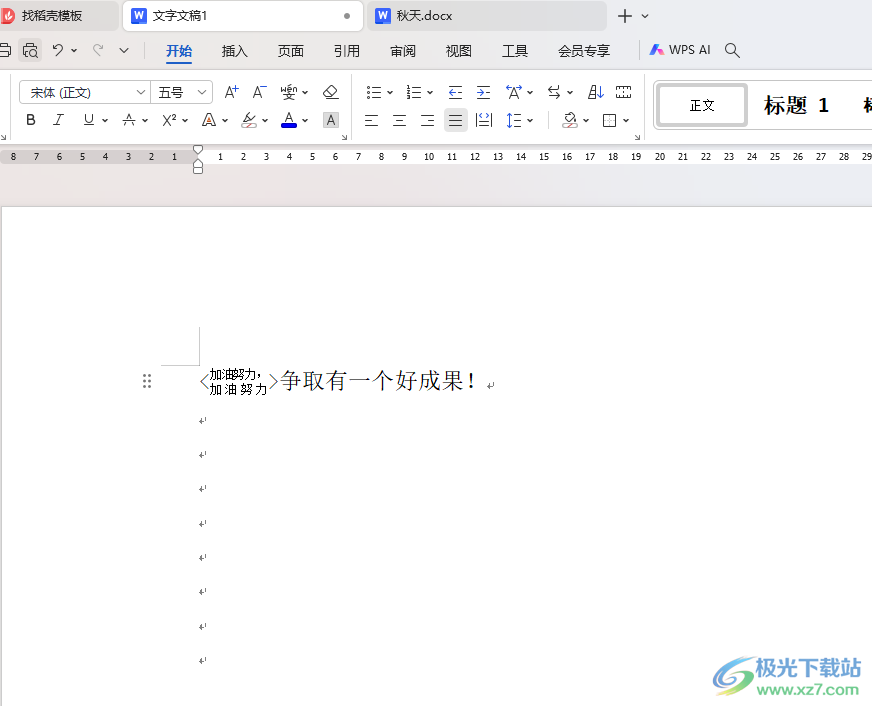Decrease font size with A- icon

click(x=260, y=92)
